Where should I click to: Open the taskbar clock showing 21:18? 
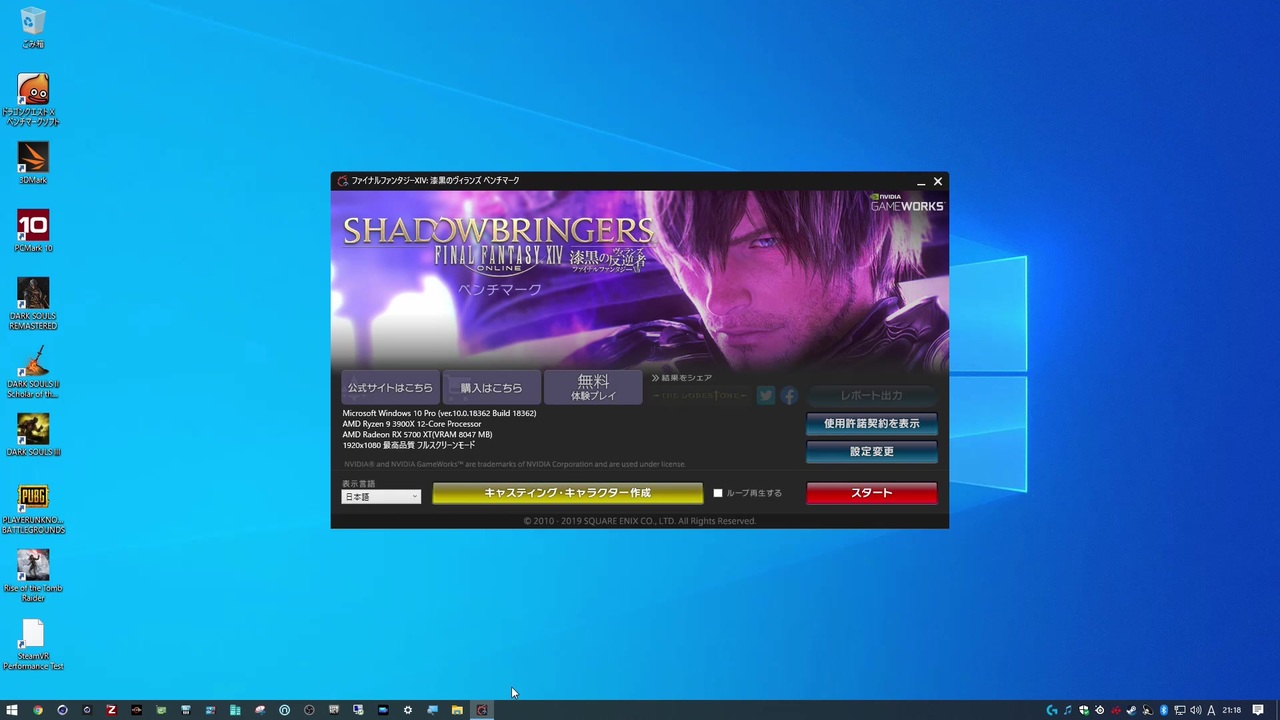(x=1232, y=710)
